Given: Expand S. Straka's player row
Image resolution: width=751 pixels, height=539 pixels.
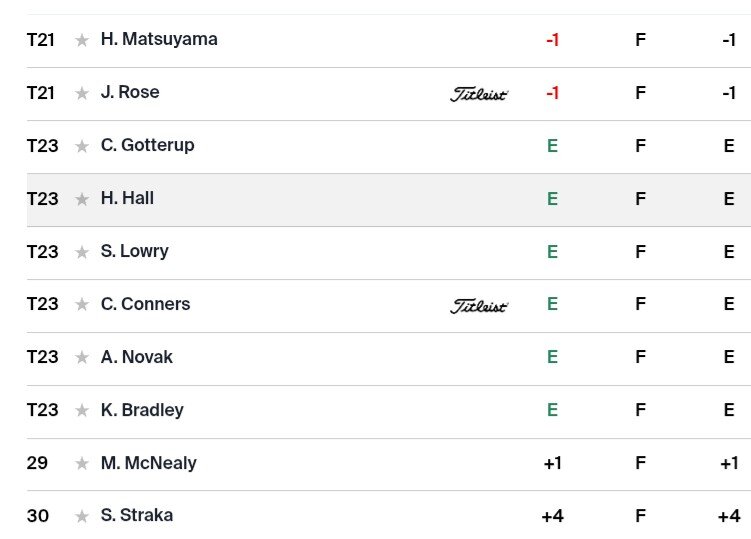Looking at the screenshot, I should (389, 516).
